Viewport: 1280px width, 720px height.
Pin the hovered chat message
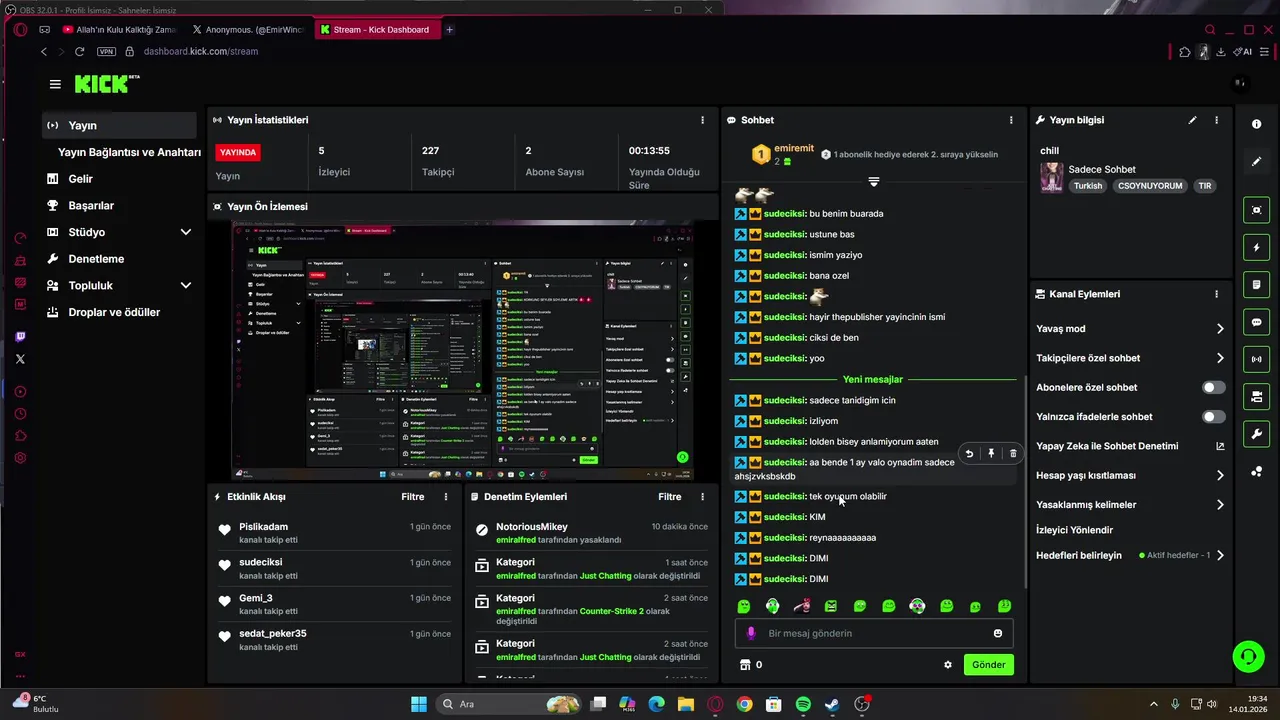991,453
